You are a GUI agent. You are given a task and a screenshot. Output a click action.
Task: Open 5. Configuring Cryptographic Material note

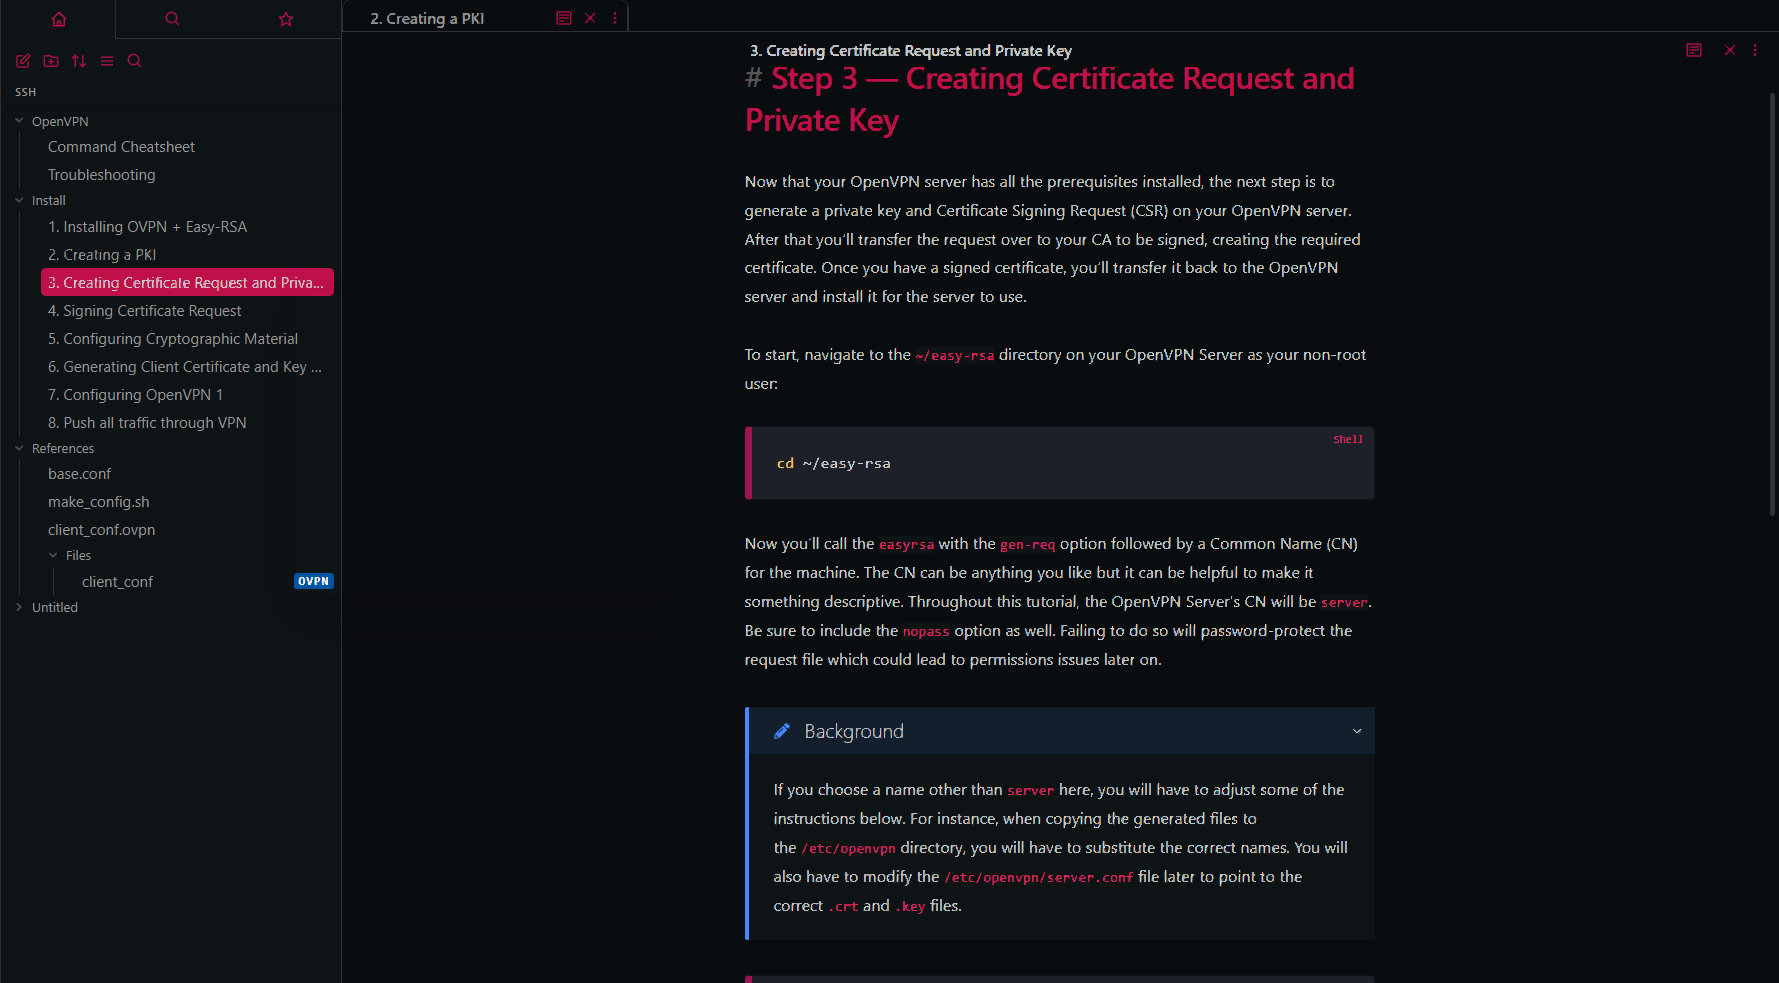tap(173, 339)
